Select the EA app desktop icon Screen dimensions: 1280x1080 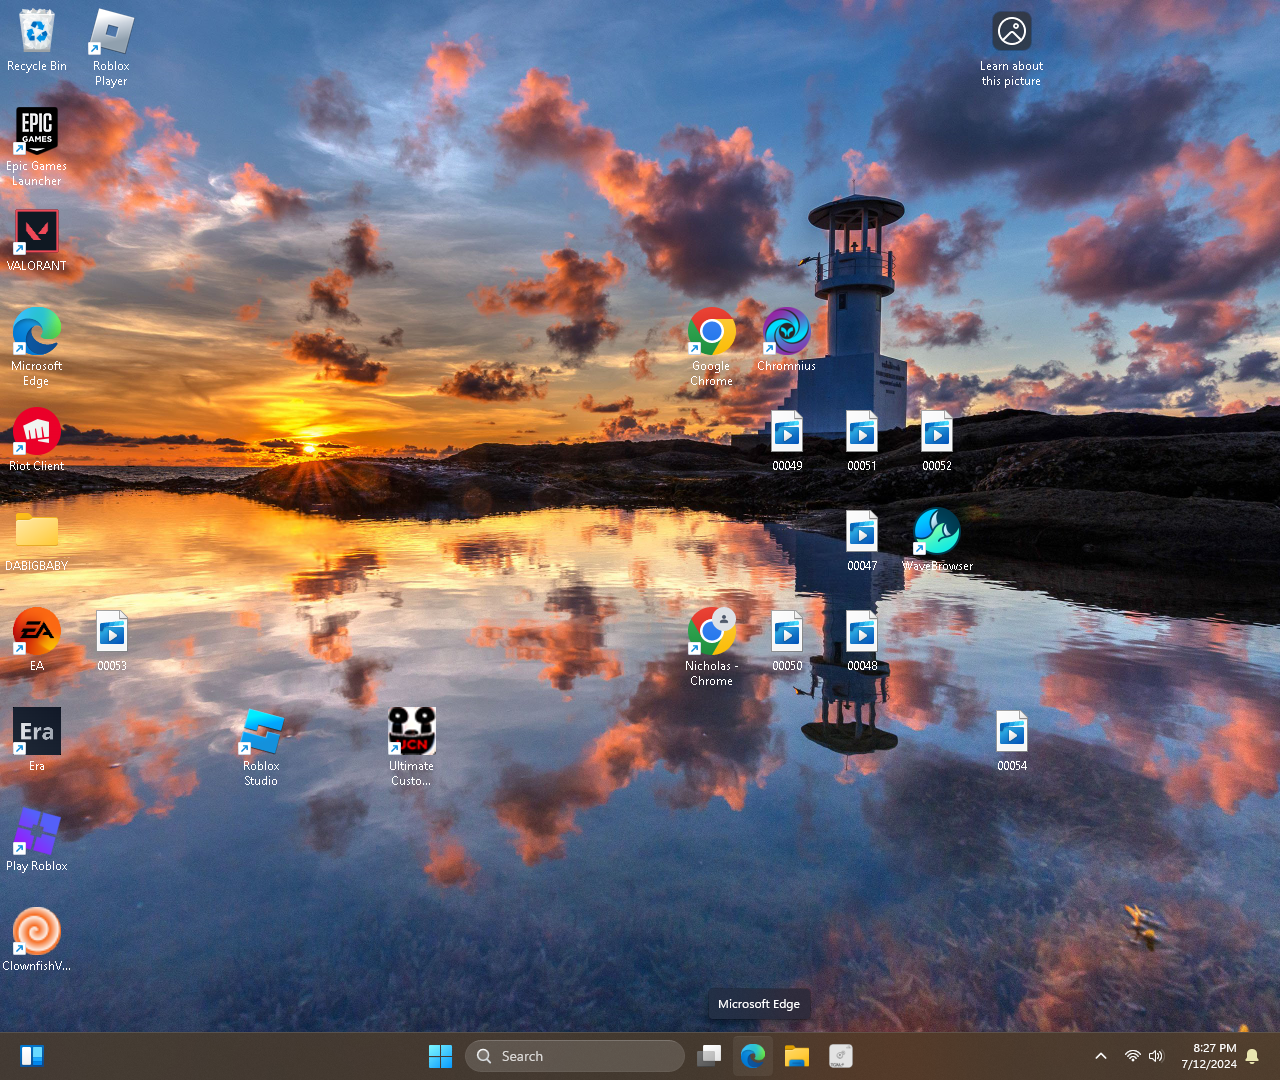pos(37,632)
